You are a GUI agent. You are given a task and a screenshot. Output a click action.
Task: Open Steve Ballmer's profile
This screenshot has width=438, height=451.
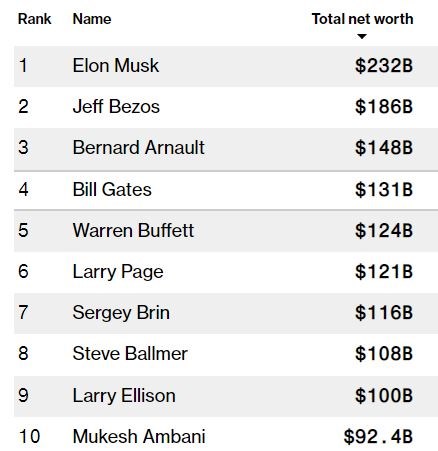130,354
